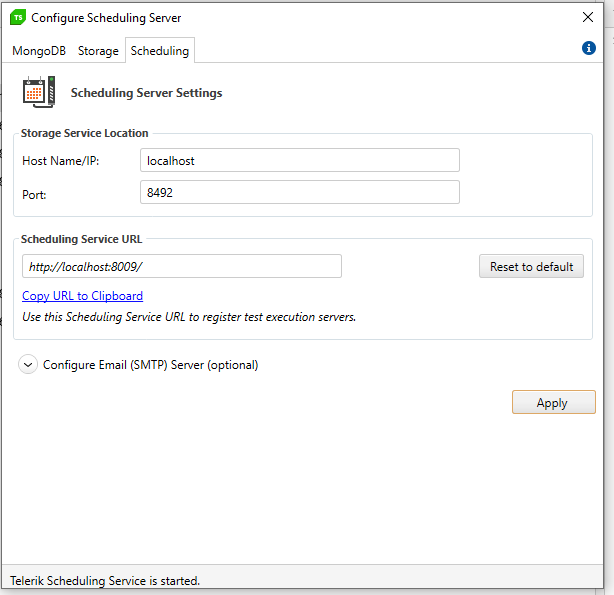The height and width of the screenshot is (595, 614).
Task: Click the Configure Scheduling Server window title
Action: [x=106, y=18]
